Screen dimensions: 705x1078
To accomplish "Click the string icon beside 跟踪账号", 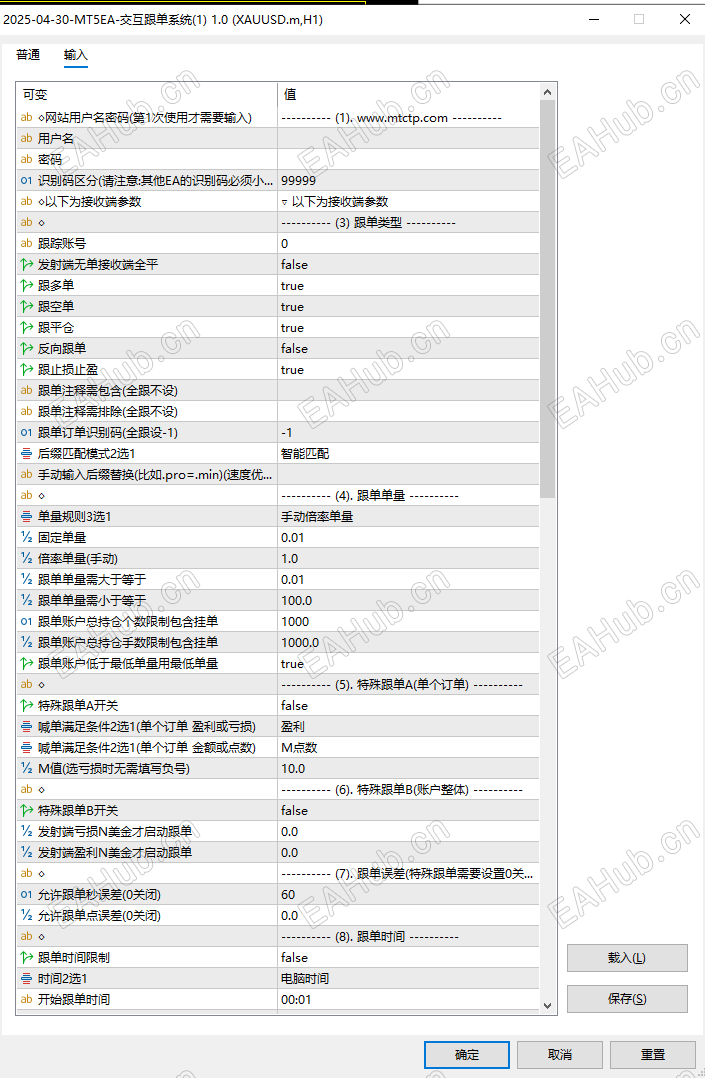I will (26, 243).
